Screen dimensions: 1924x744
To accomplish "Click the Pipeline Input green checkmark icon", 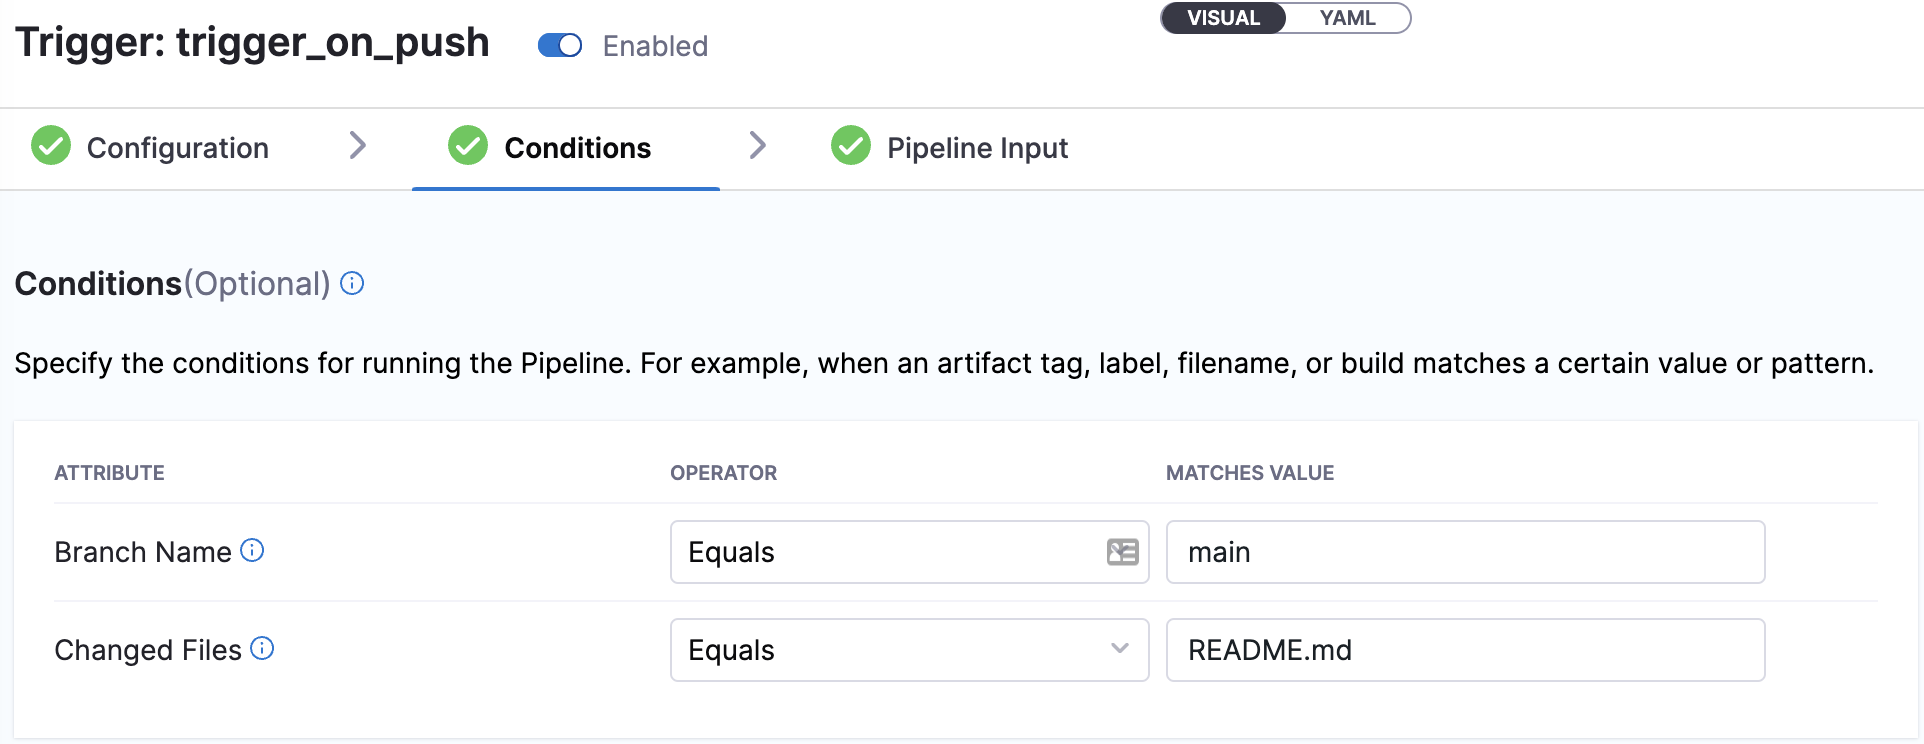I will click(x=851, y=146).
